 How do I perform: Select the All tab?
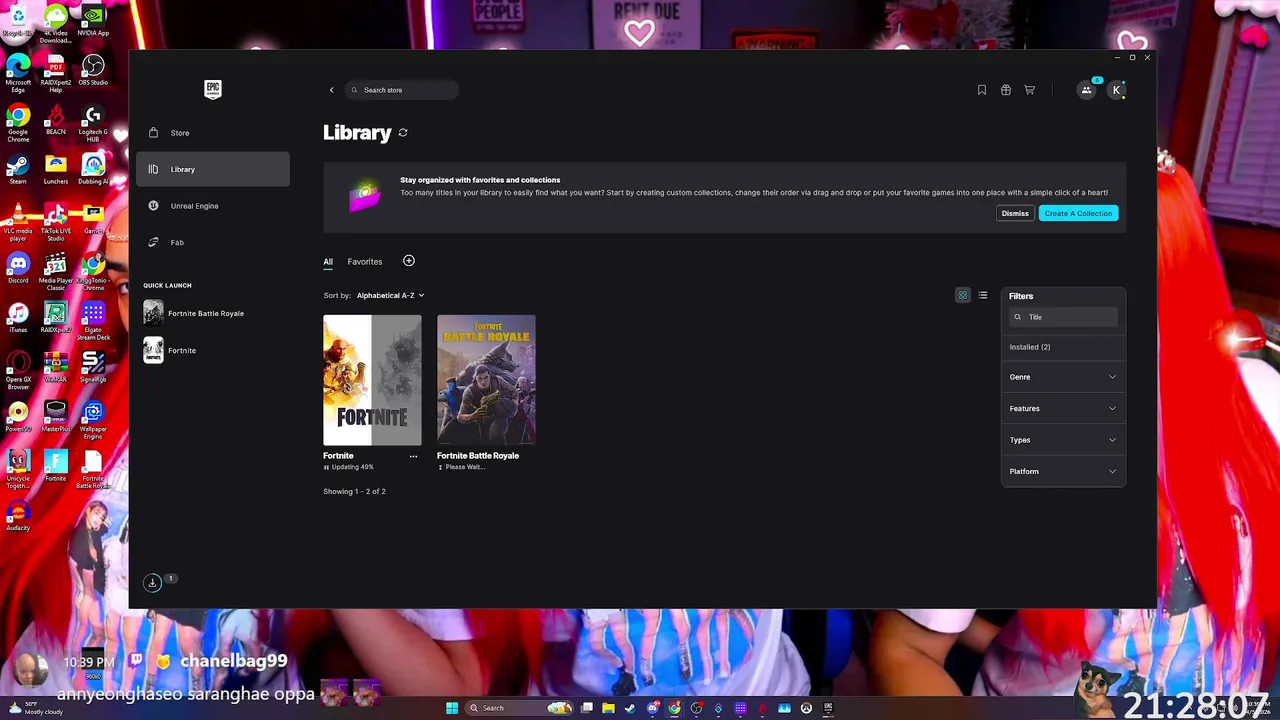point(328,262)
